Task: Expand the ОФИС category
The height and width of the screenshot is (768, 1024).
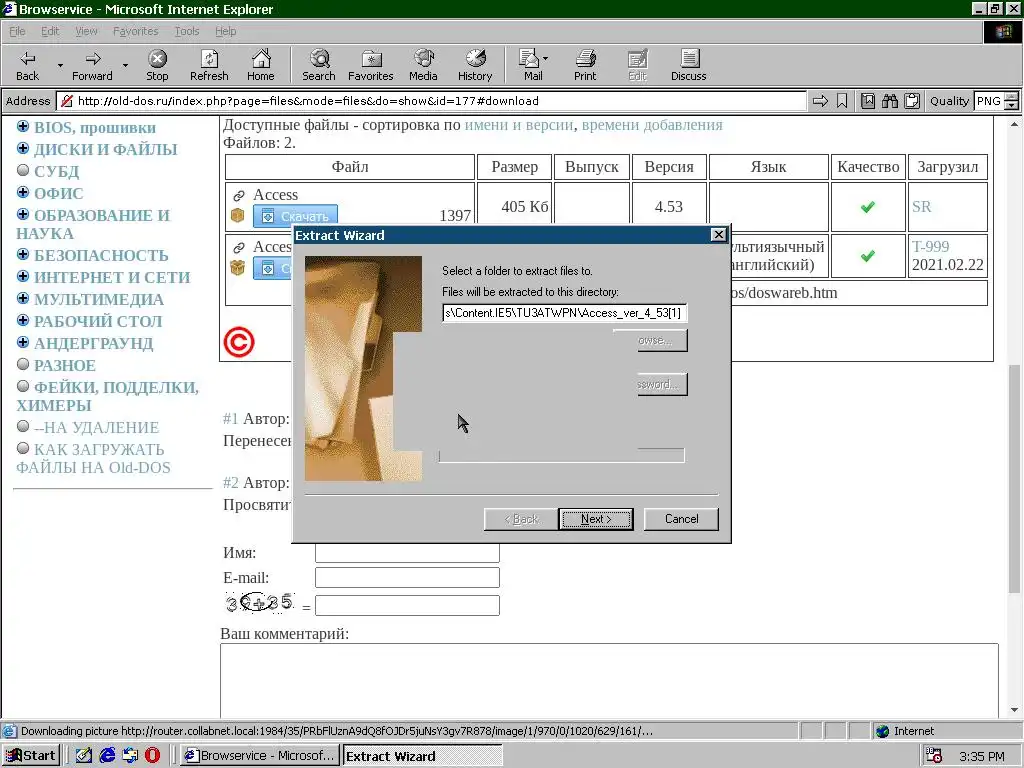Action: coord(23,192)
